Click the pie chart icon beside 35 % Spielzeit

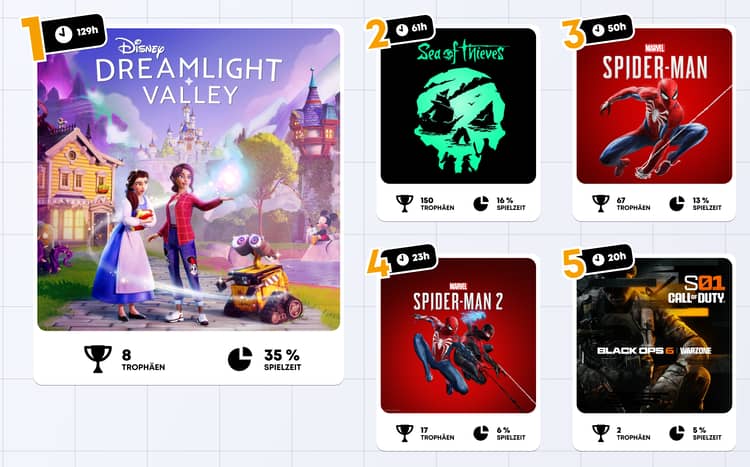(x=240, y=359)
